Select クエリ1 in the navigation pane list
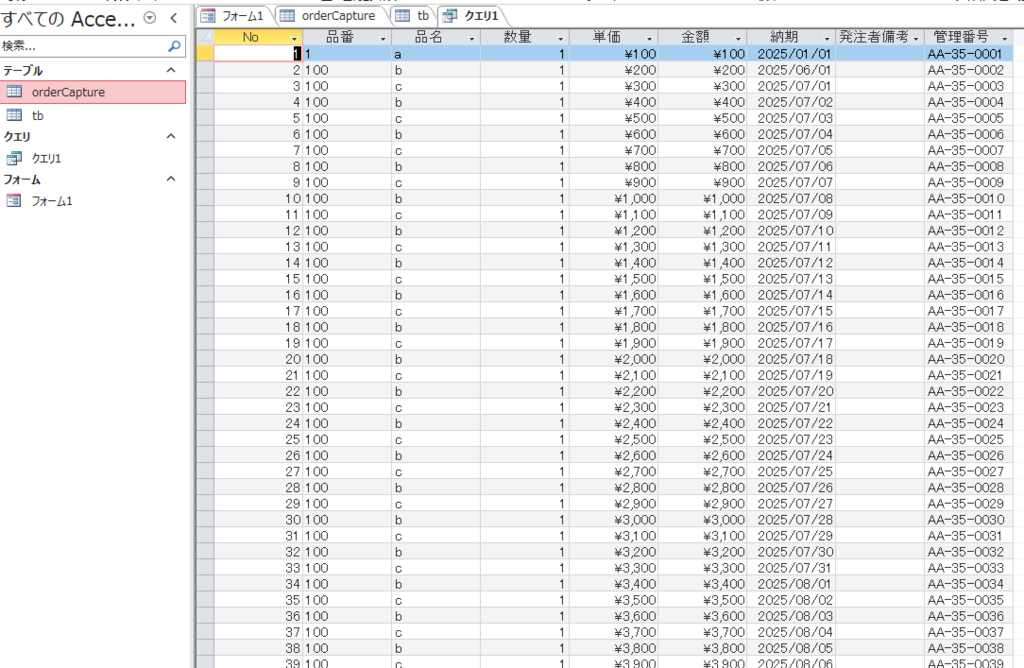 (x=46, y=158)
